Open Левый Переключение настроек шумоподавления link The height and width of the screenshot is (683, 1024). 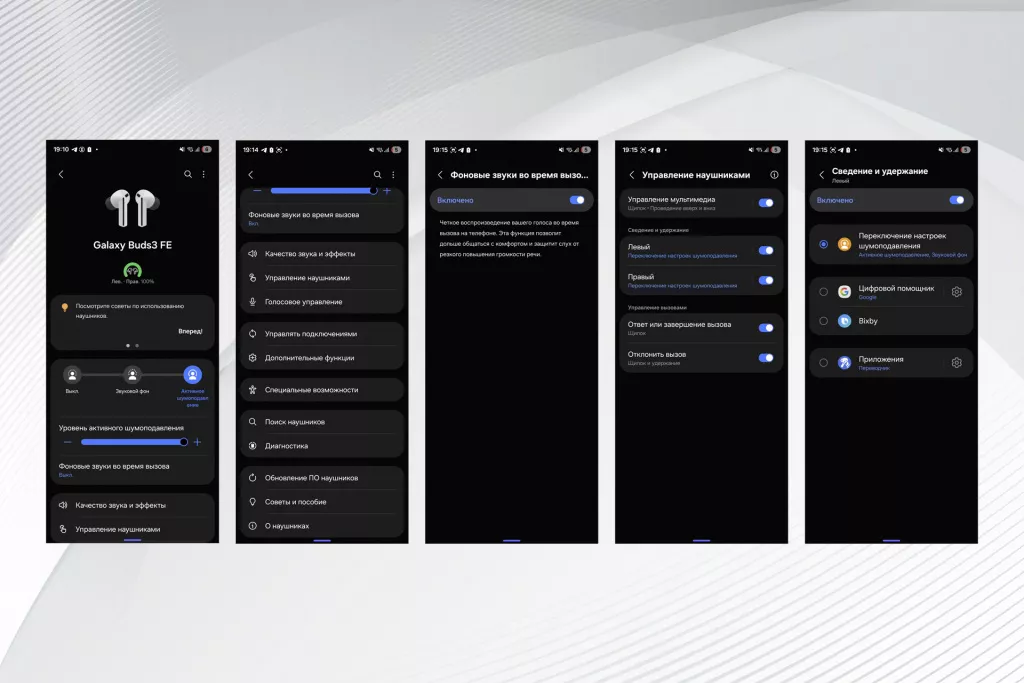682,256
